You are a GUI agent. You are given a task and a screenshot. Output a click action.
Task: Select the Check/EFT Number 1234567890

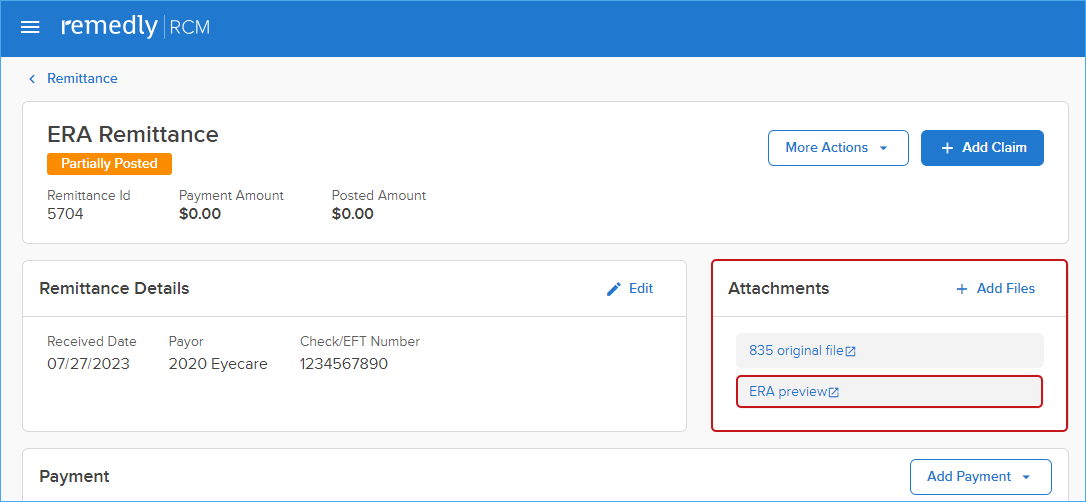(x=344, y=364)
